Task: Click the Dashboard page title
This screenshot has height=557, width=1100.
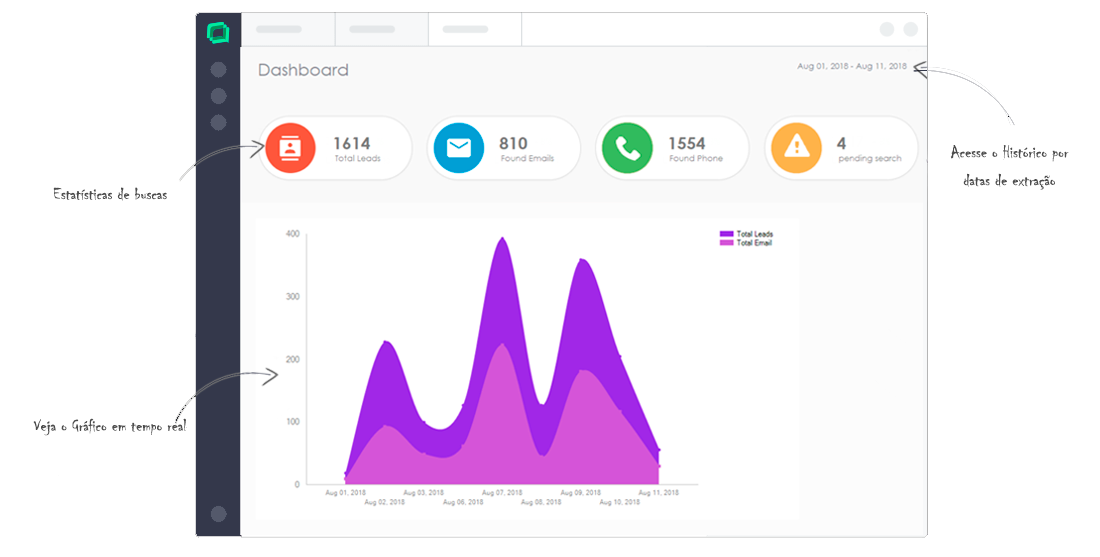Action: click(303, 70)
